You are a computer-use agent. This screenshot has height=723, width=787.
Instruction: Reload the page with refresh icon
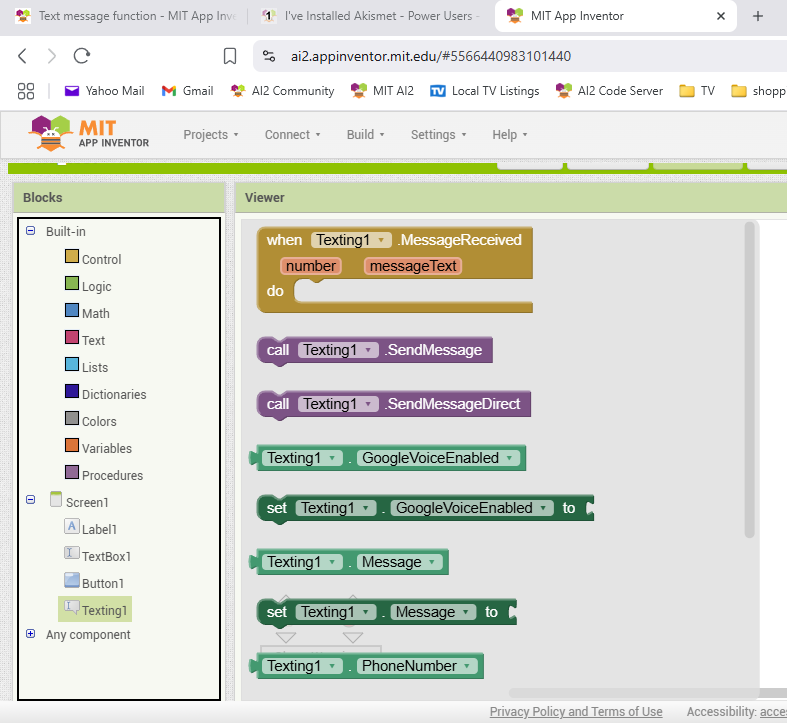click(x=81, y=56)
